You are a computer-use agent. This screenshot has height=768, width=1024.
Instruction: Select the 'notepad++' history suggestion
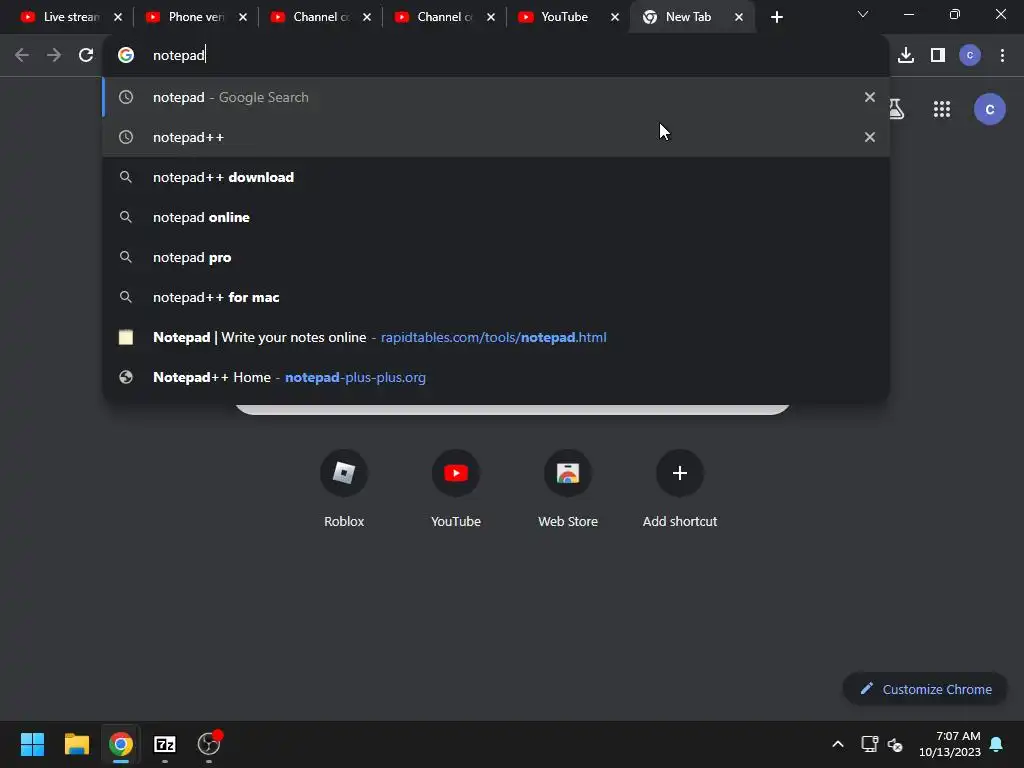click(x=496, y=137)
